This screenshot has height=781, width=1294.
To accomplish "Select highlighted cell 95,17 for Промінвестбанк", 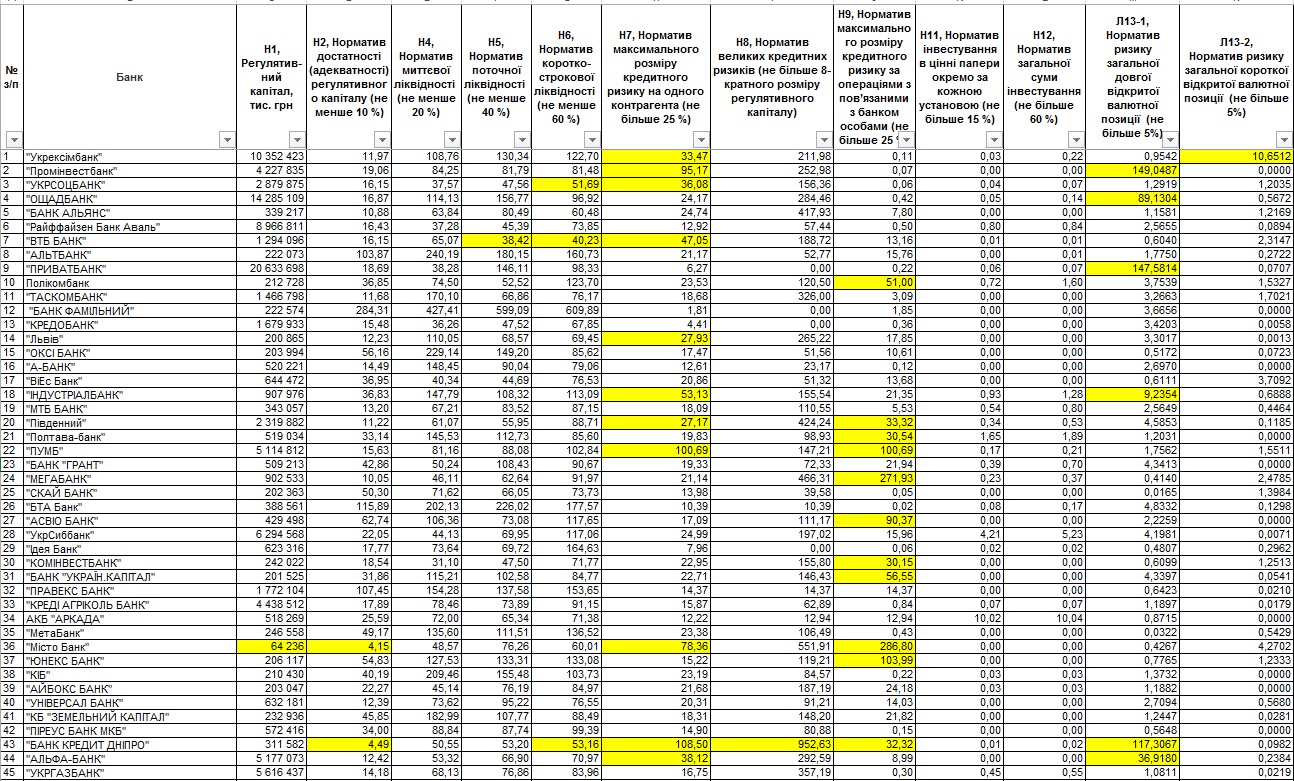I will coord(656,171).
